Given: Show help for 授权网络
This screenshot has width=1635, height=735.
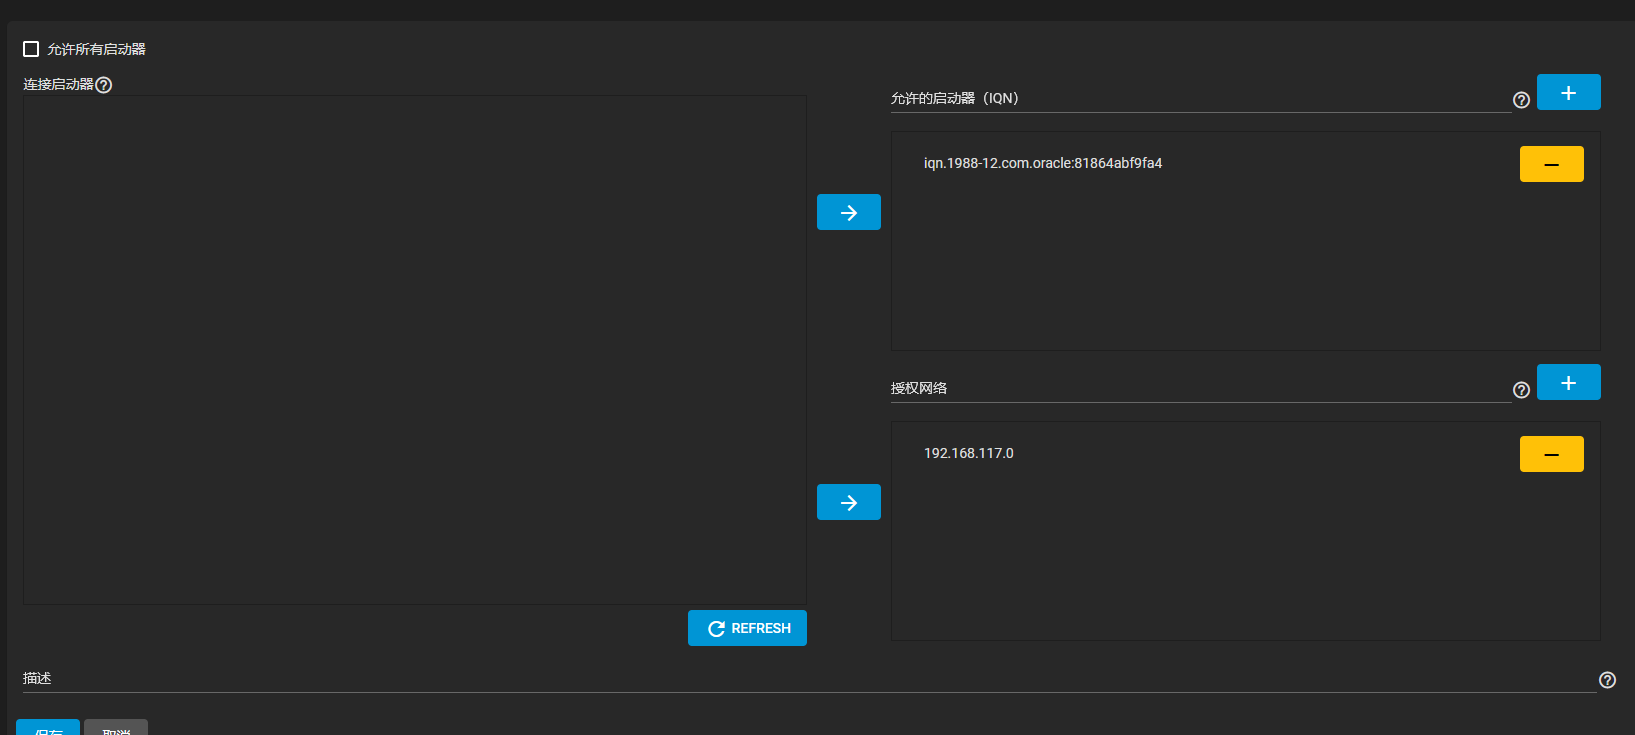Looking at the screenshot, I should tap(1521, 390).
